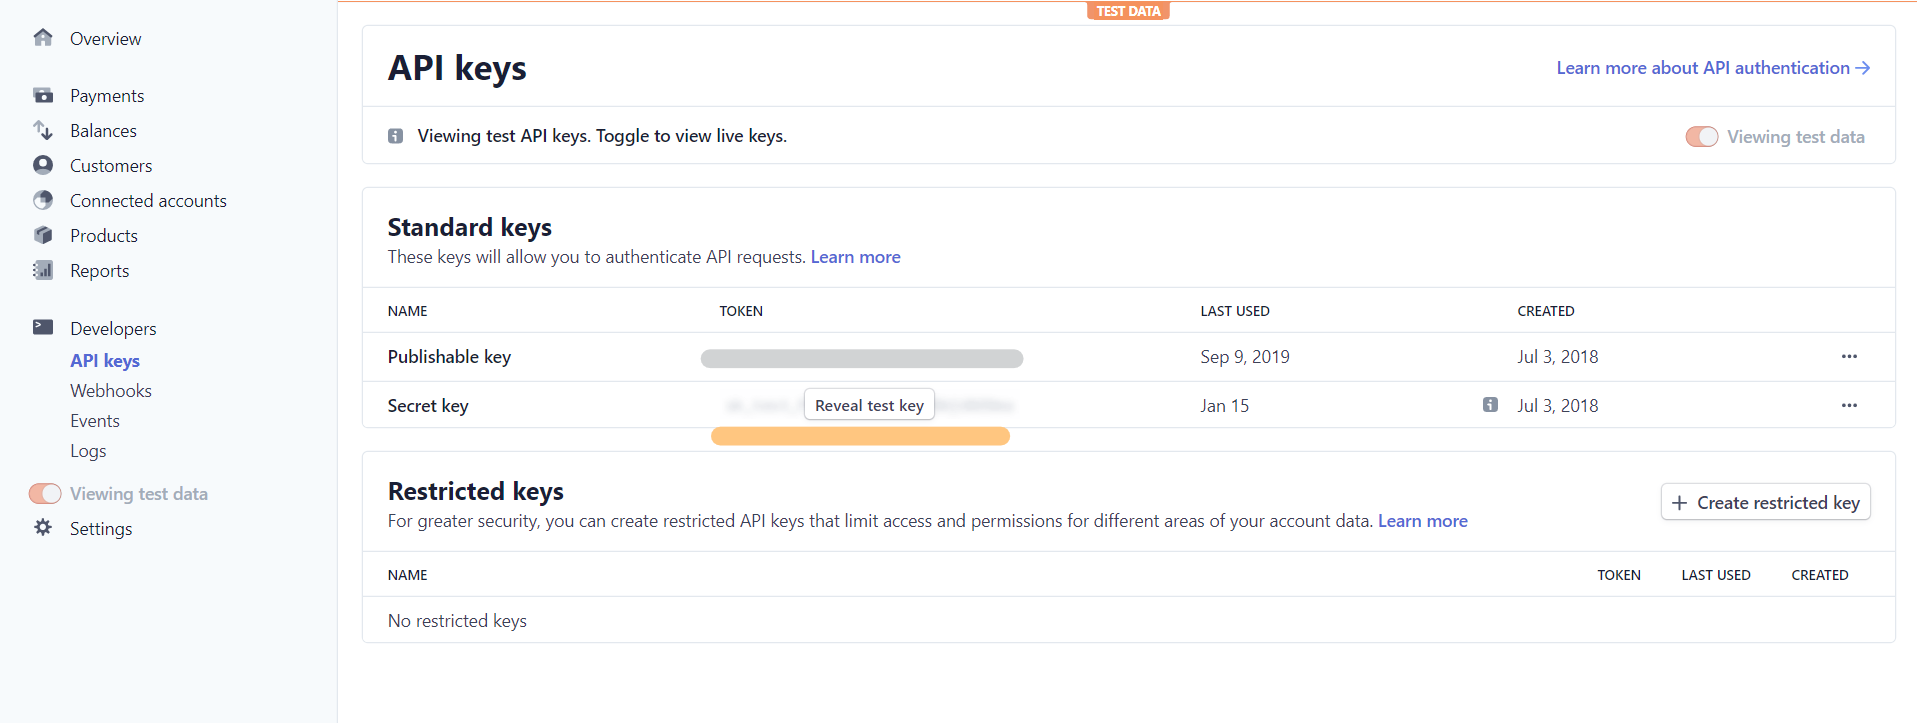Expand the Developers section in sidebar
The height and width of the screenshot is (723, 1917).
click(x=113, y=329)
